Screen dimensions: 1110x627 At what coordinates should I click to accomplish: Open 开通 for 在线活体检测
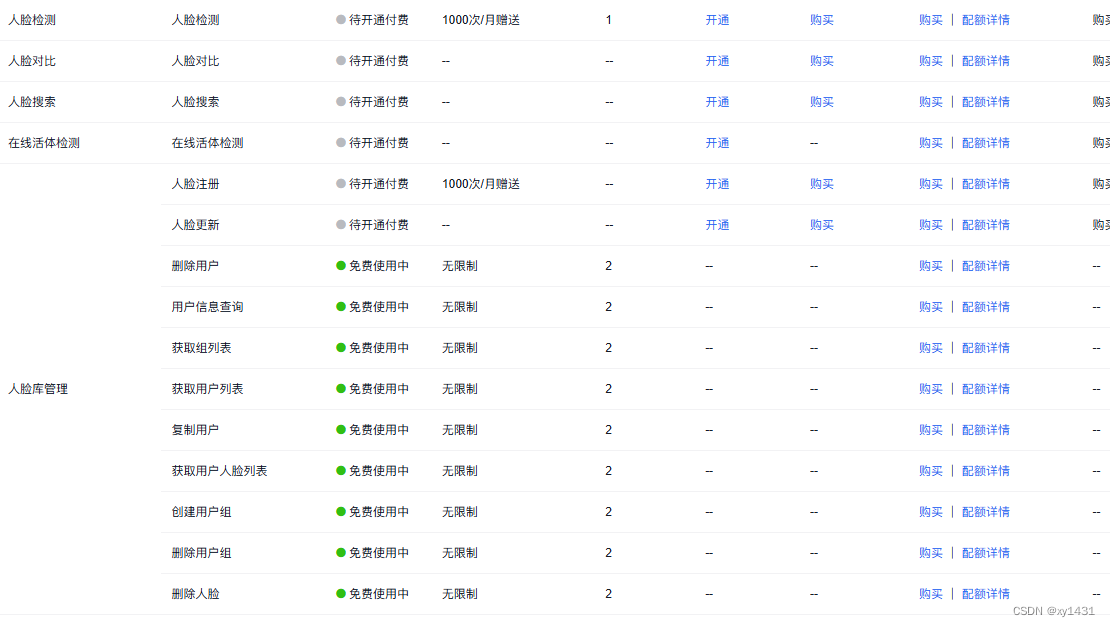tap(717, 142)
